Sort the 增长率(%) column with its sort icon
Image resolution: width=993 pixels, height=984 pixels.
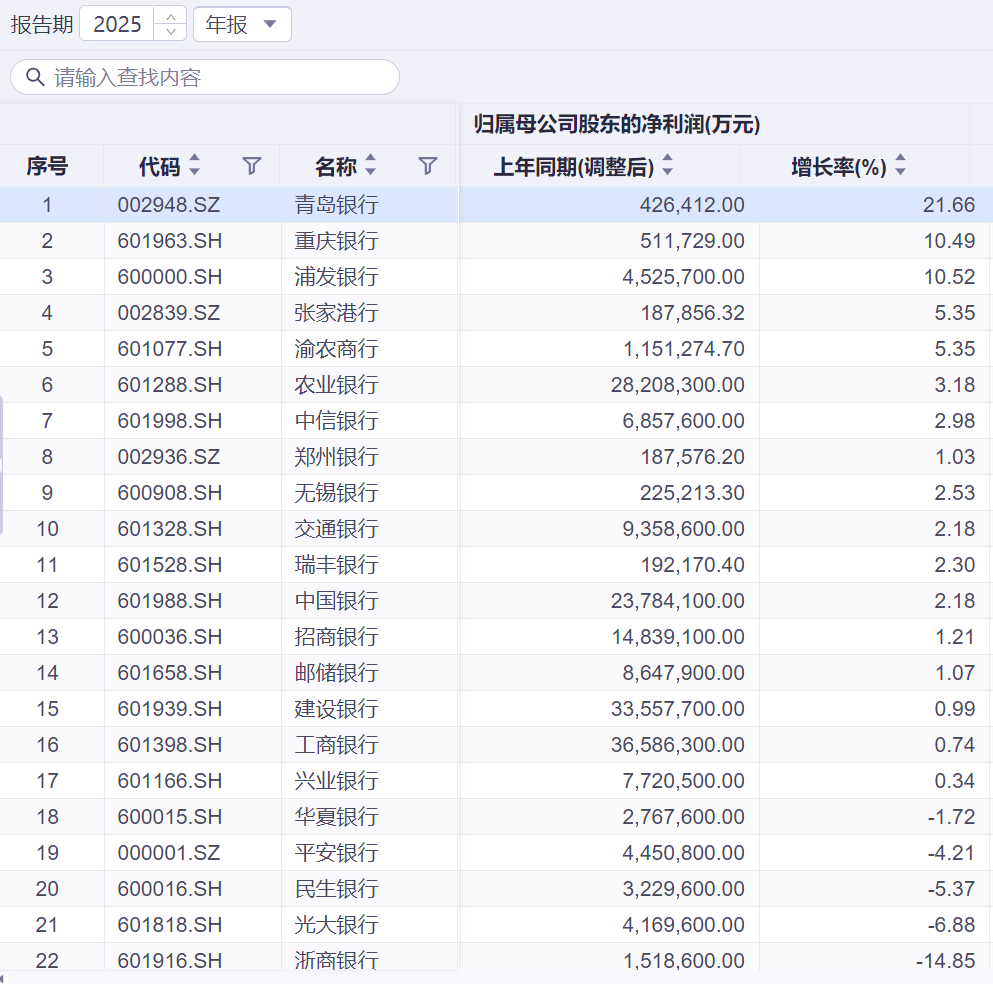pyautogui.click(x=900, y=166)
